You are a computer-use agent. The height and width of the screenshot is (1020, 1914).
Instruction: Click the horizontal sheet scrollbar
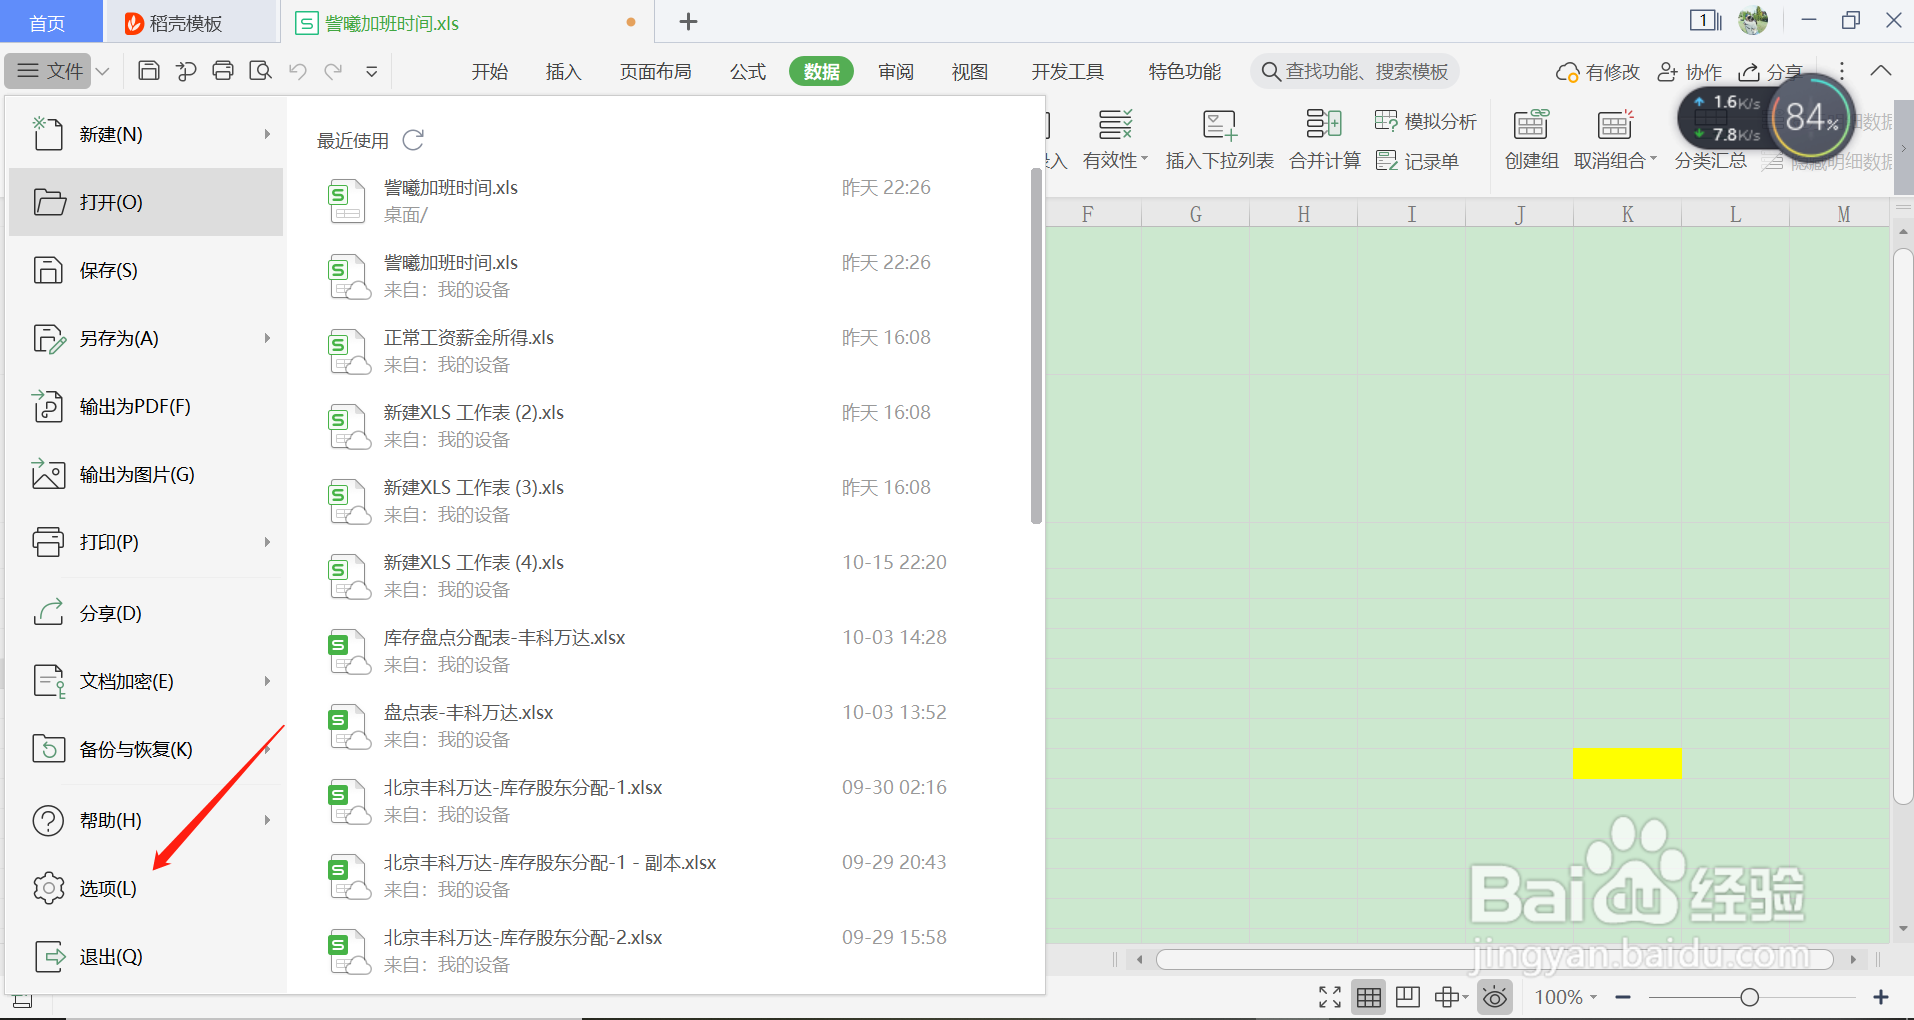1495,959
